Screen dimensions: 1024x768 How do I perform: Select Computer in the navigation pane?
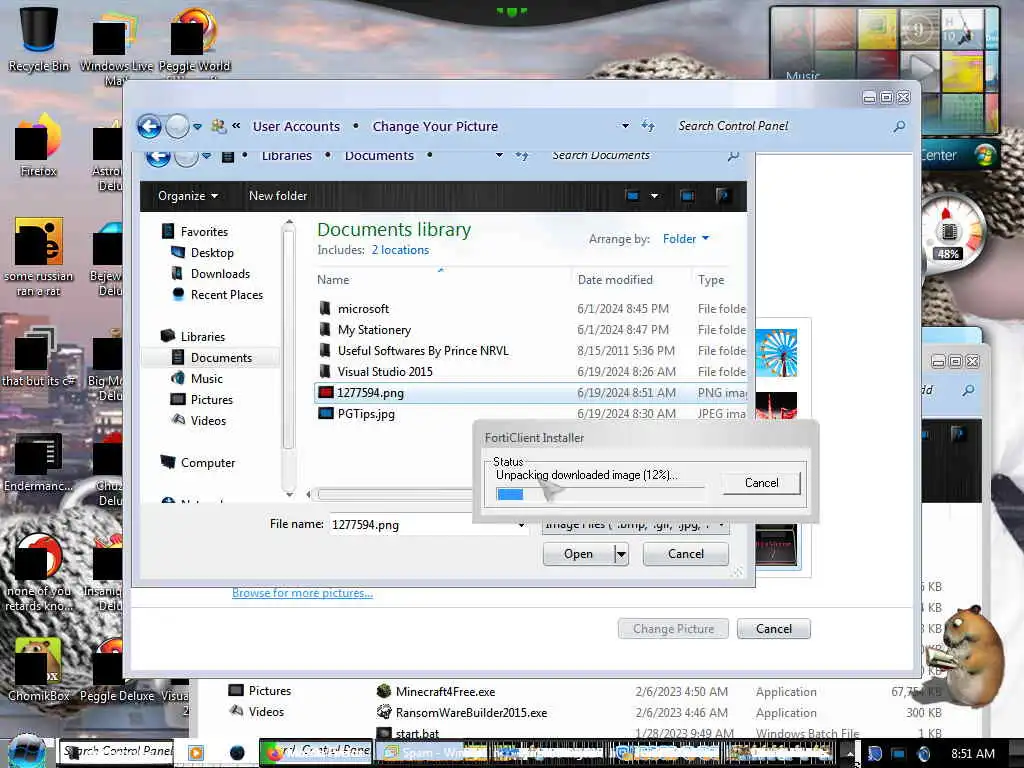click(208, 462)
